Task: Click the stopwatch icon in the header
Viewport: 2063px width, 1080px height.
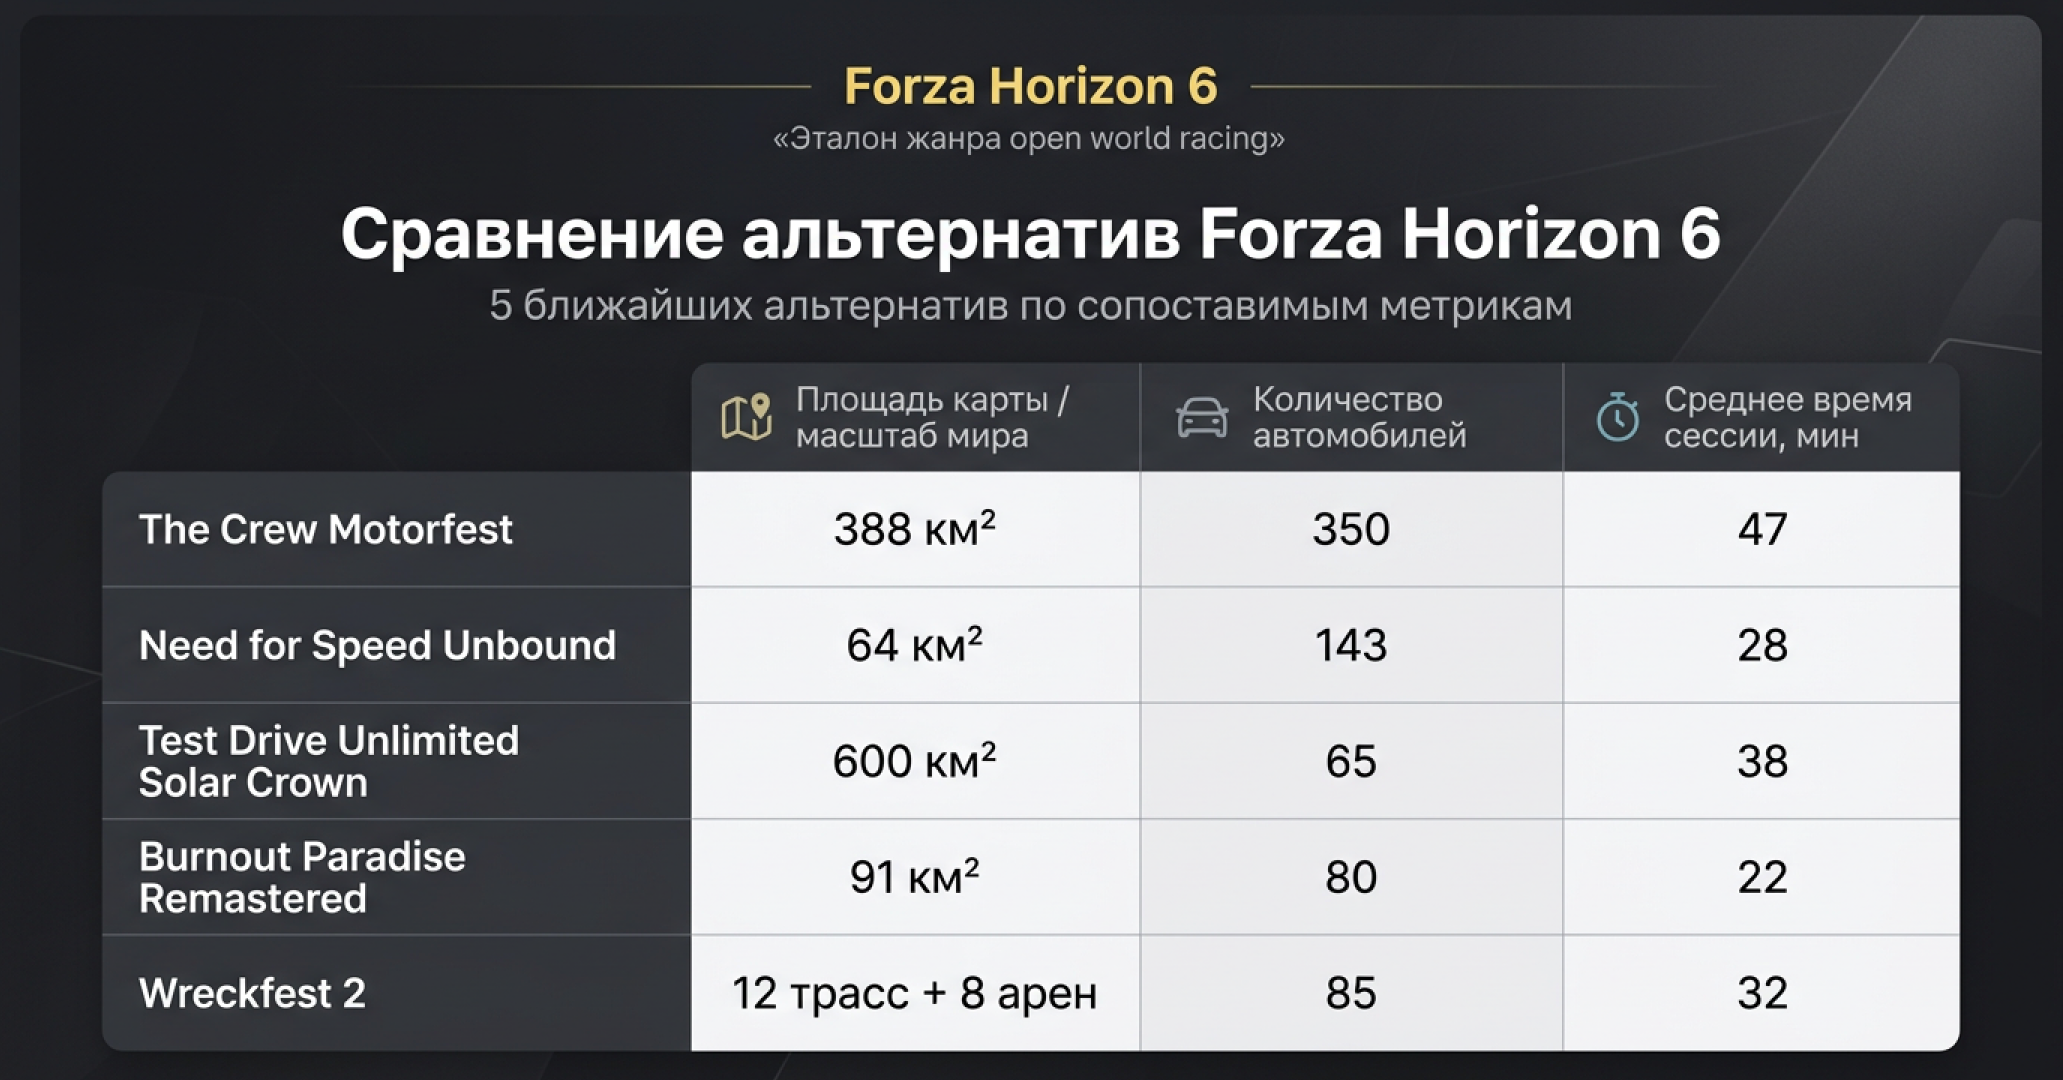Action: [x=1617, y=417]
